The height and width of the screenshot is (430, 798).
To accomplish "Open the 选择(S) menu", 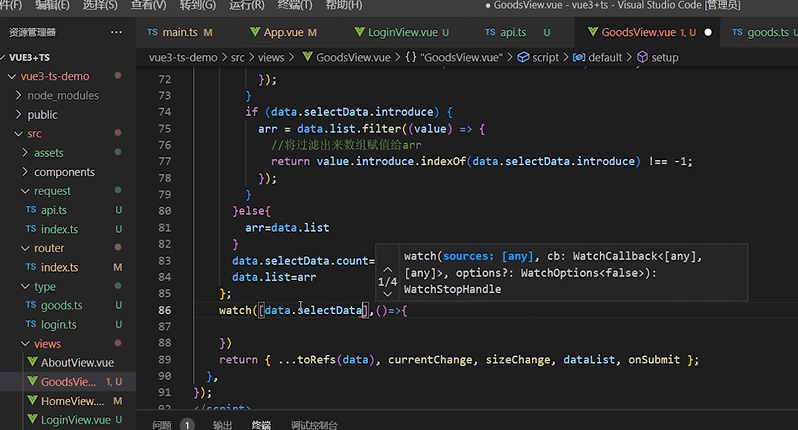I will coord(100,5).
